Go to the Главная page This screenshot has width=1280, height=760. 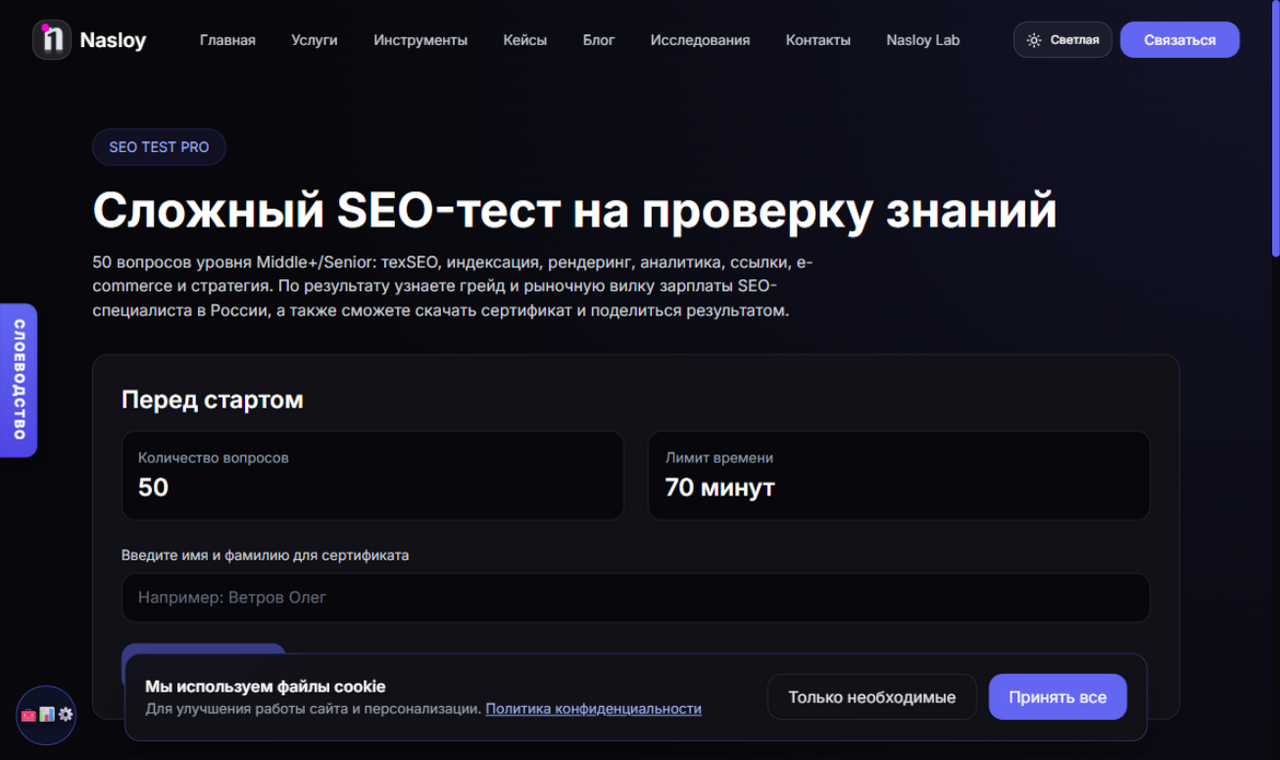[228, 40]
